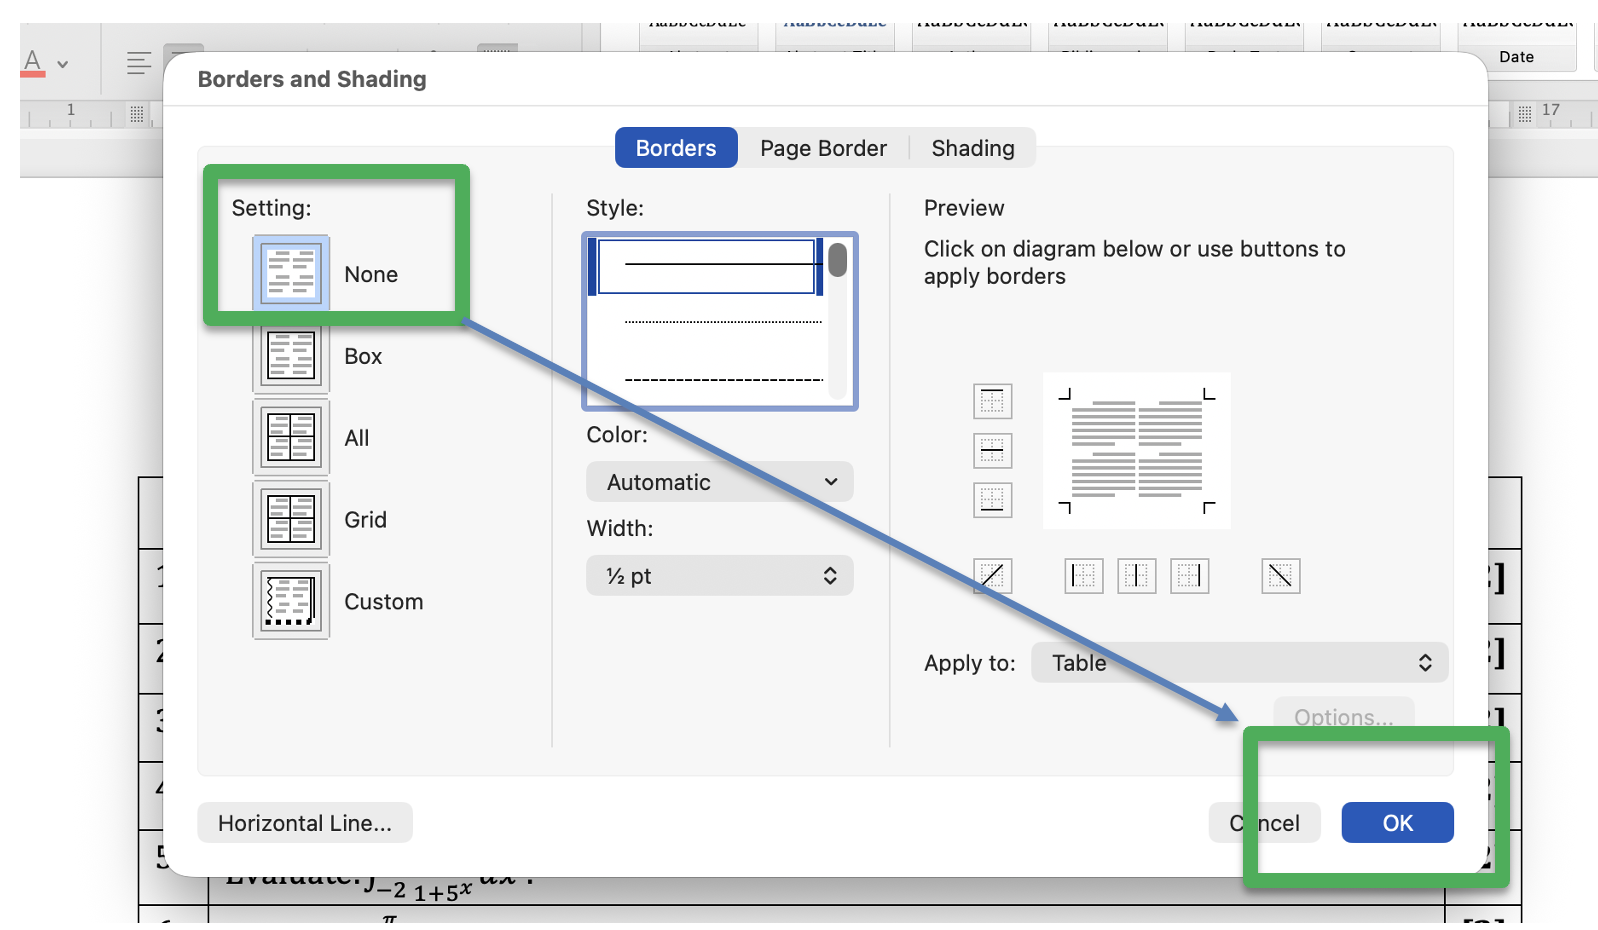Open the font color dropdown arrow in ribbon
This screenshot has height=930, width=1598.
point(63,64)
